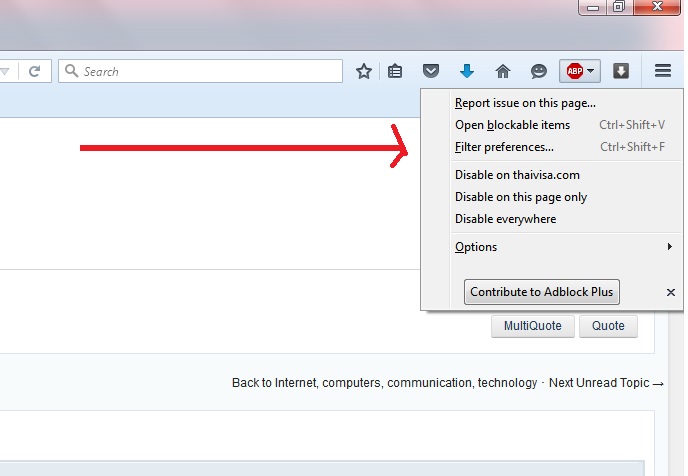
Task: Reload the page with refresh icon
Action: pyautogui.click(x=35, y=71)
